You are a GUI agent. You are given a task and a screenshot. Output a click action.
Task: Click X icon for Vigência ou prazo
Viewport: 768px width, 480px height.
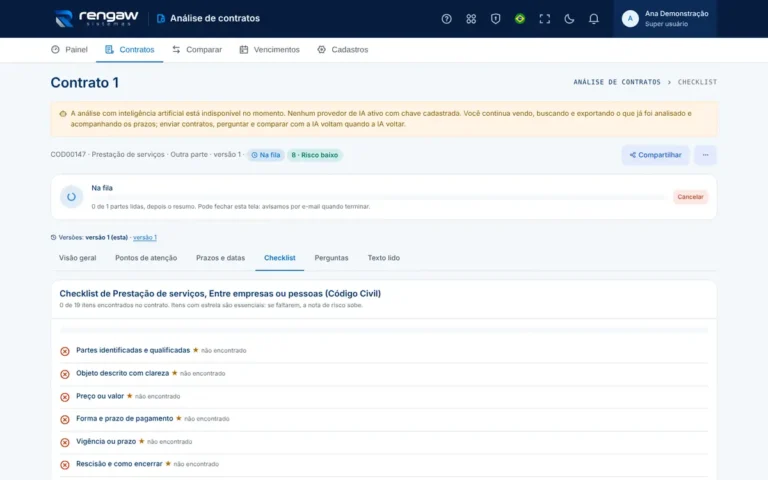pyautogui.click(x=65, y=442)
